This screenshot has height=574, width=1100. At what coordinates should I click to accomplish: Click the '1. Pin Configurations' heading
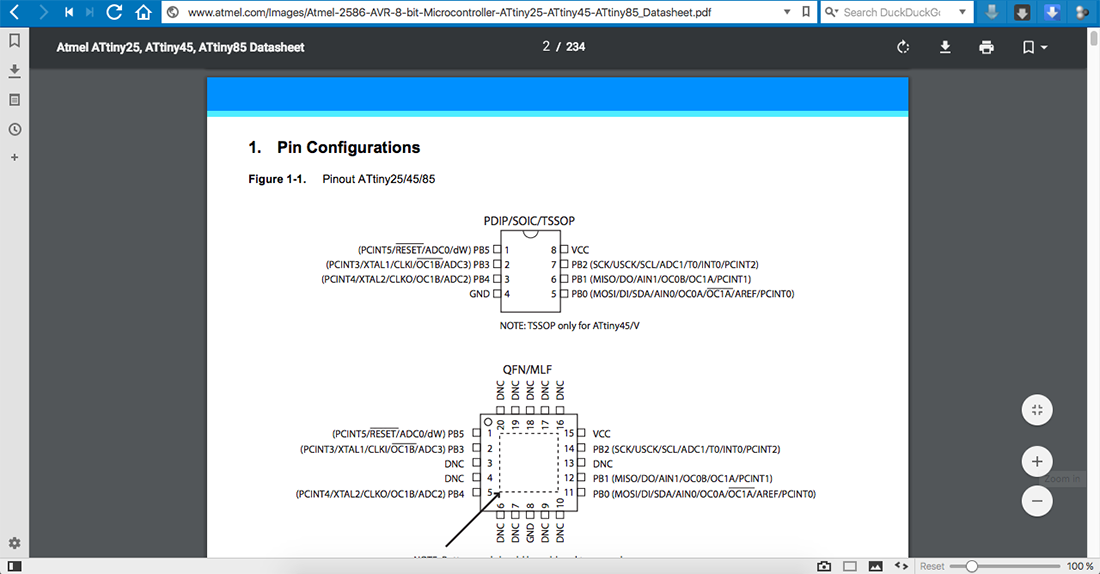334,147
